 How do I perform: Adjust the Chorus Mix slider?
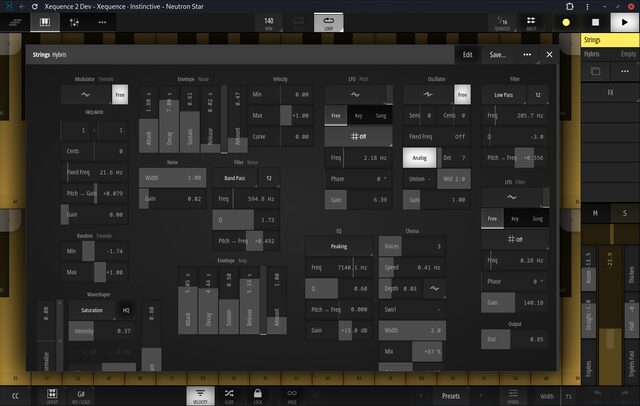click(412, 351)
